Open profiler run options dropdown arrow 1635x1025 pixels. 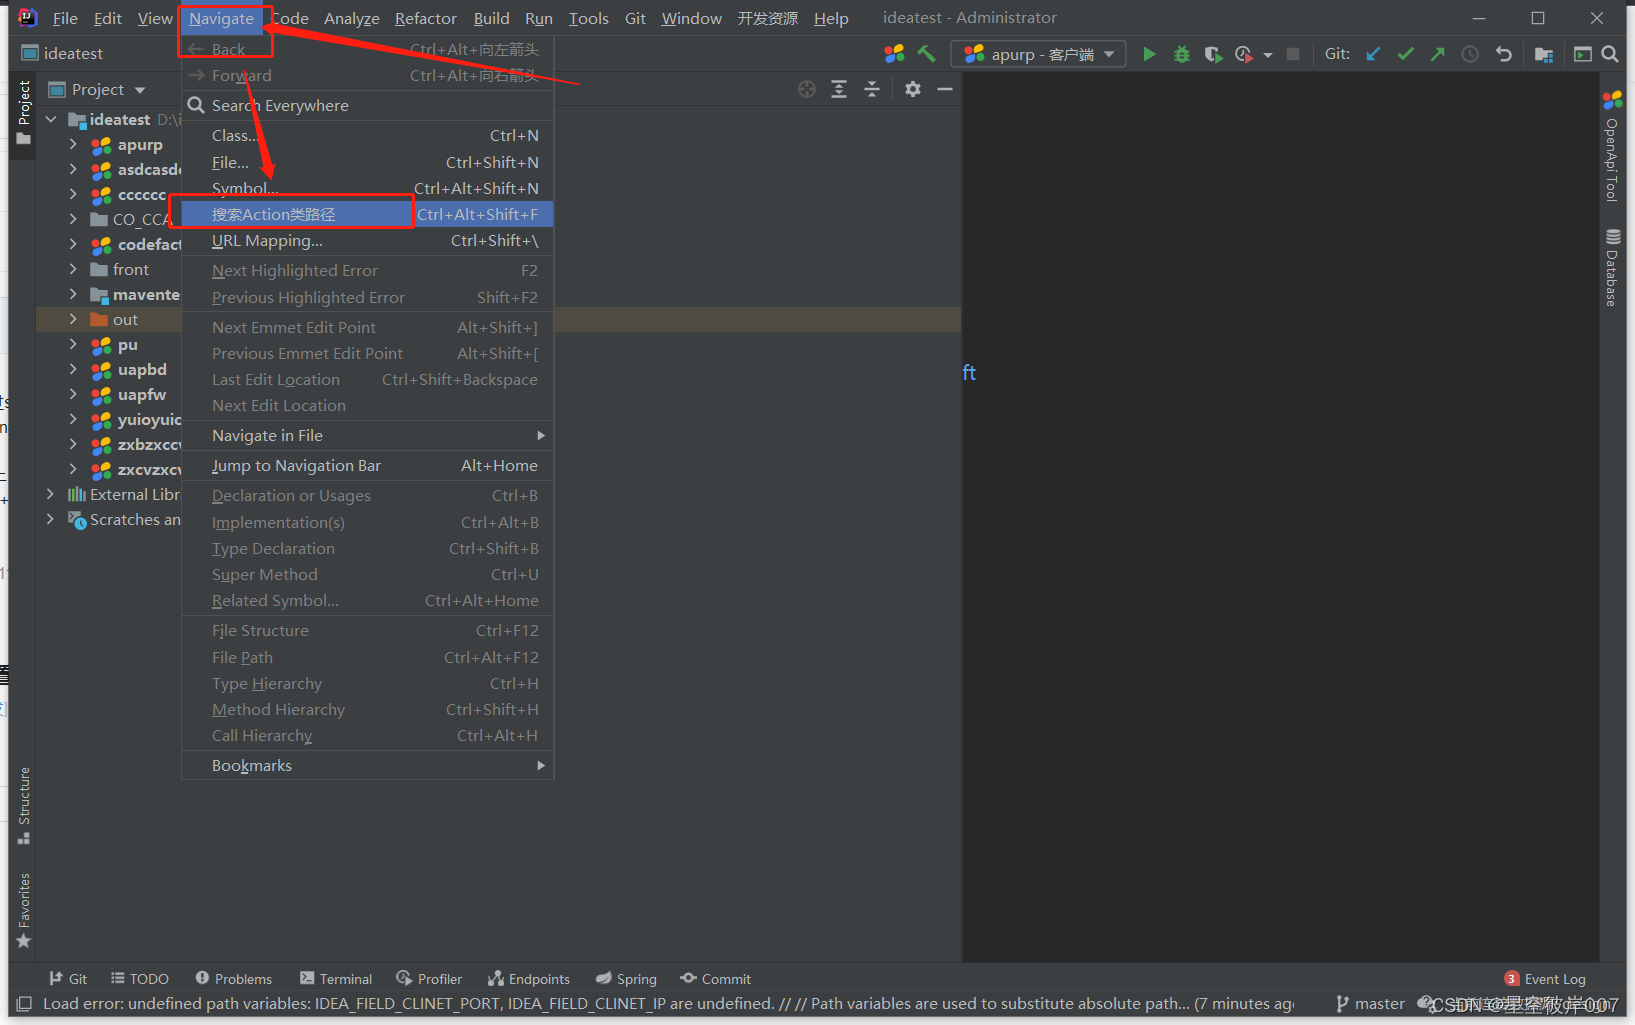coord(1268,55)
